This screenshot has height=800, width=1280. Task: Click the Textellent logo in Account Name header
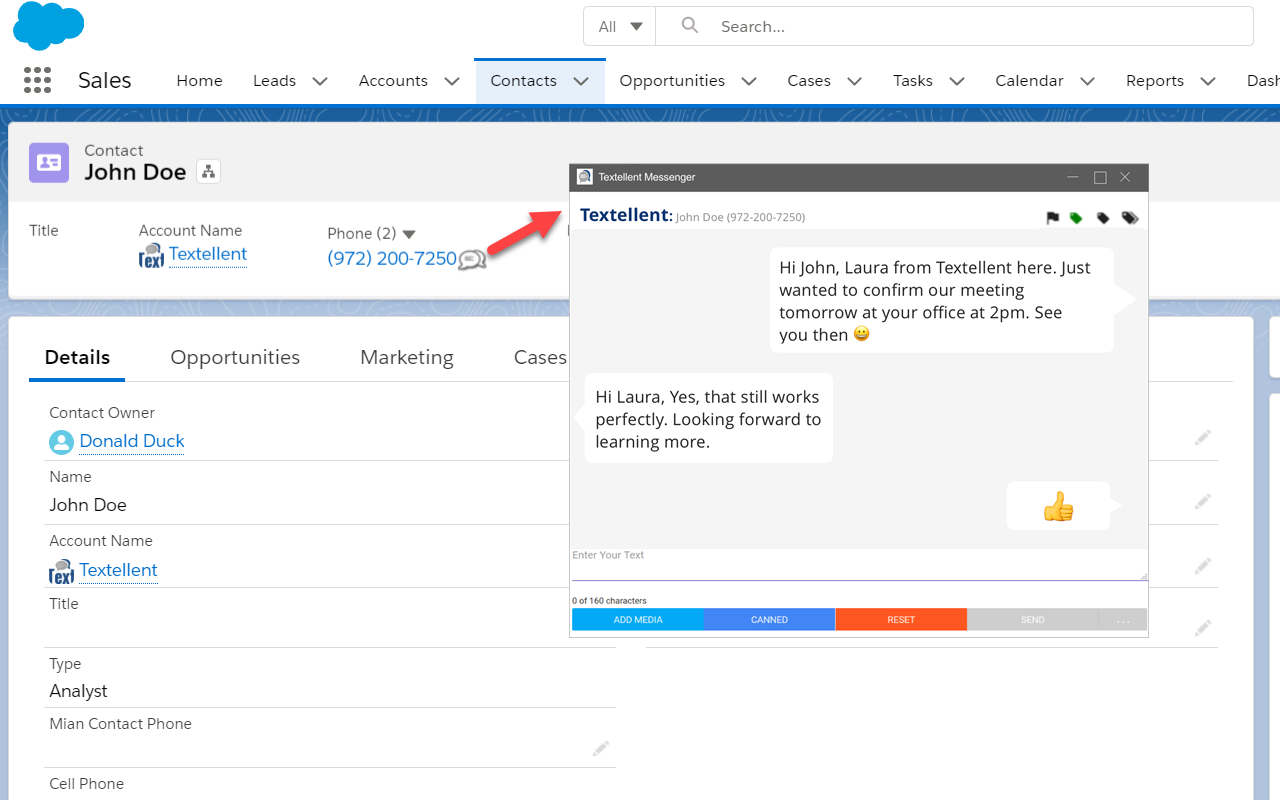point(151,256)
